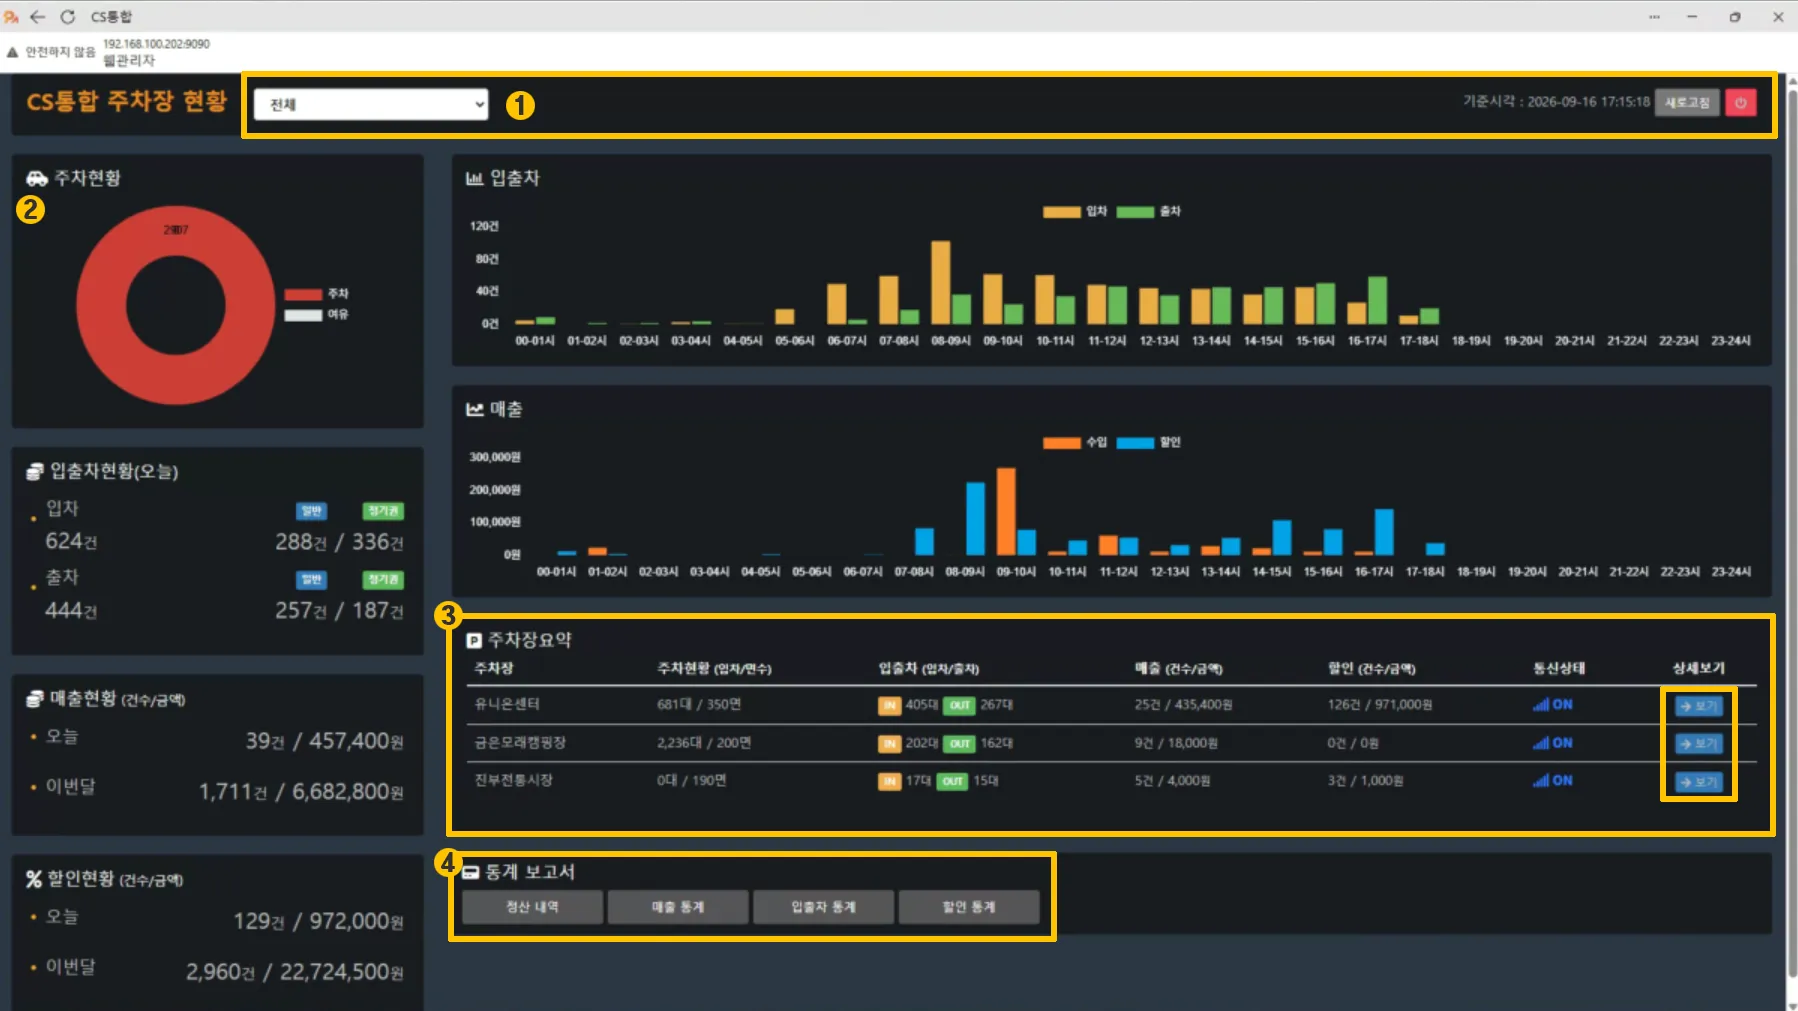Toggle 수입 series in 매출 chart legend
Viewport: 1798px width, 1011px height.
1075,442
